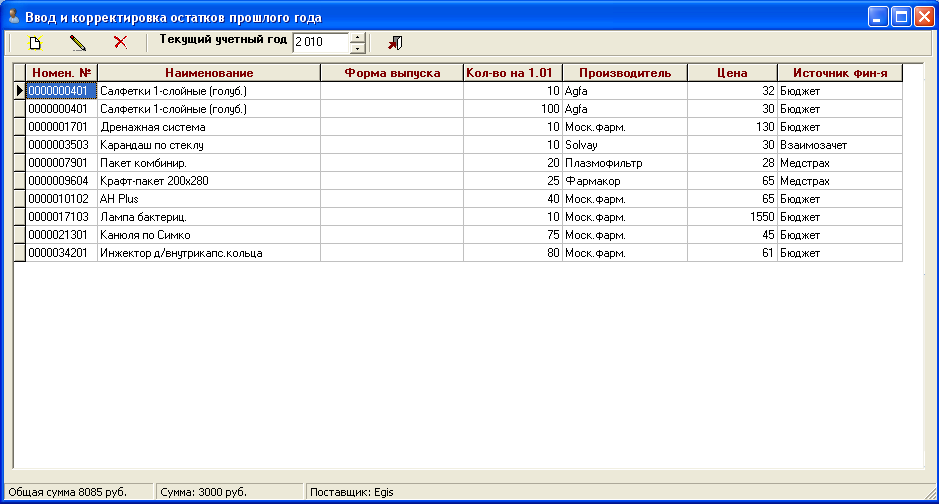Viewport: 939px width, 504px height.
Task: Close the window with the red X
Action: tap(923, 17)
